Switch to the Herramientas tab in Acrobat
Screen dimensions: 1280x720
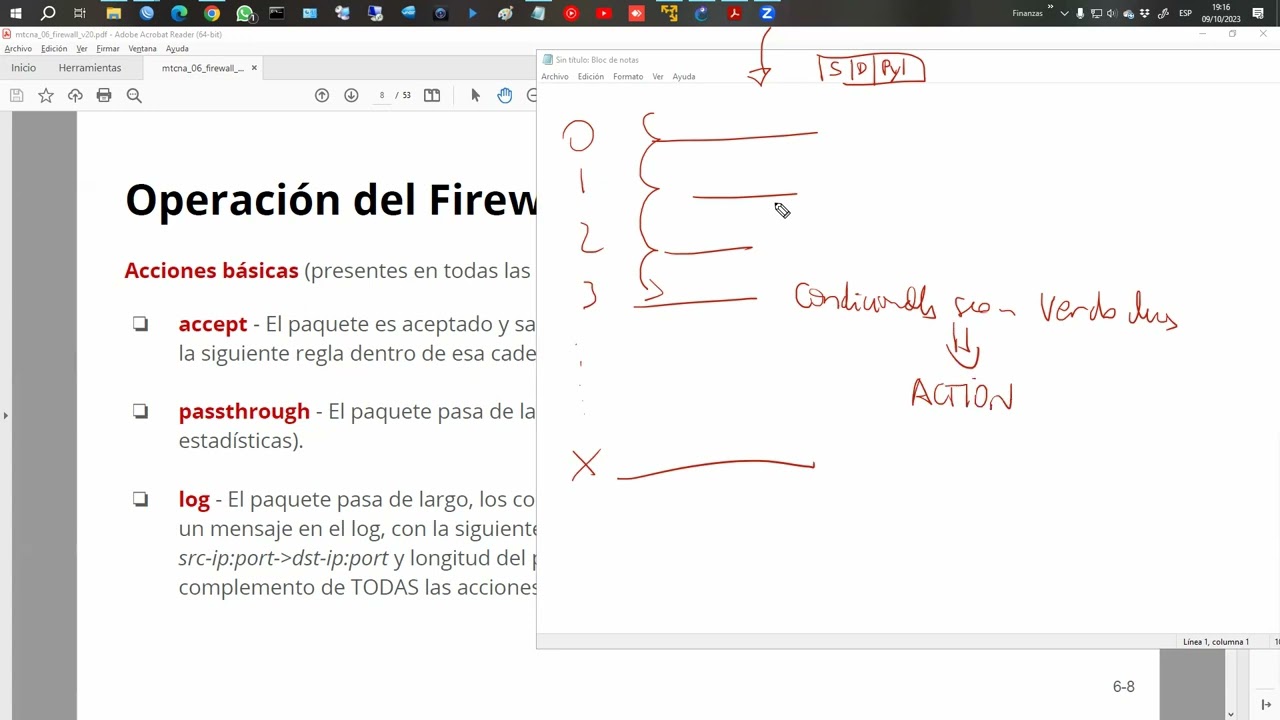point(90,68)
